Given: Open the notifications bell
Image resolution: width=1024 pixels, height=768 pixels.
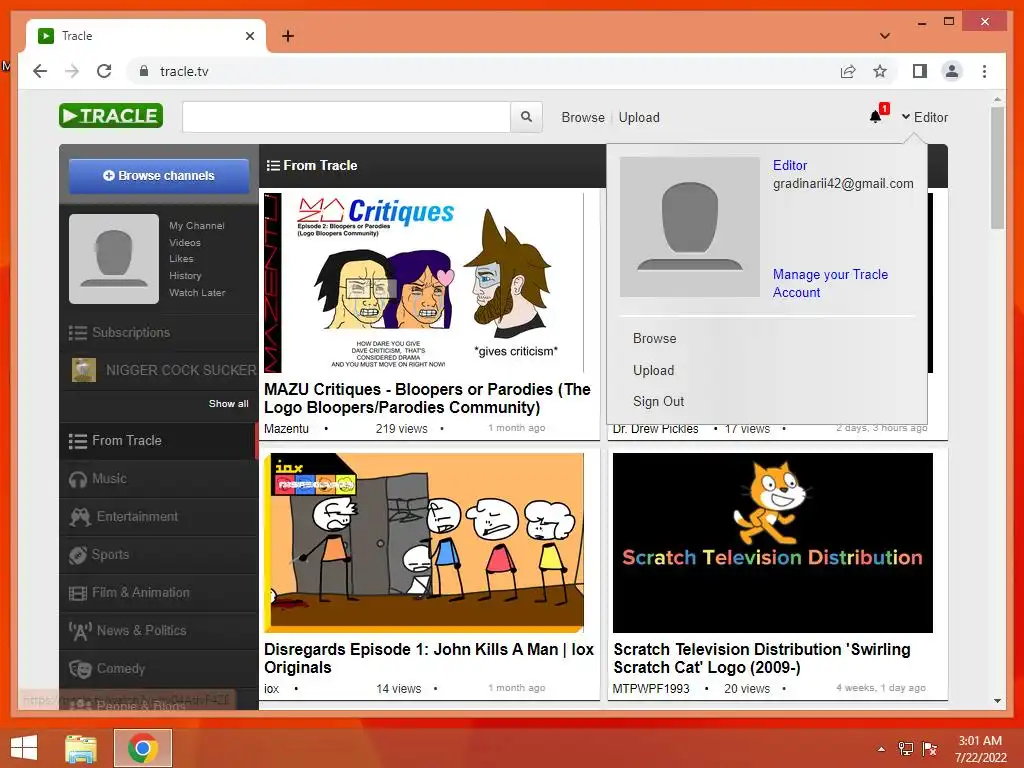Looking at the screenshot, I should point(875,117).
